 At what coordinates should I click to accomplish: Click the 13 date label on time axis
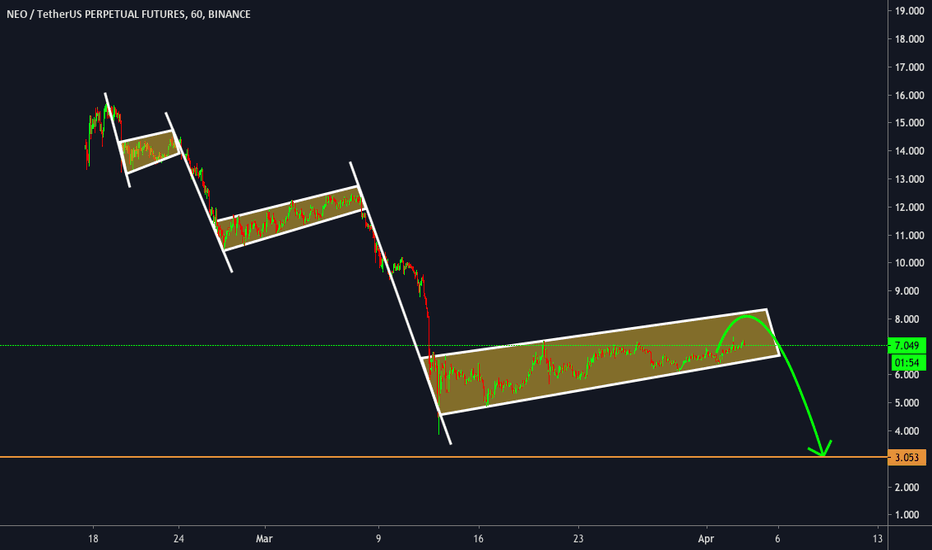(877, 539)
